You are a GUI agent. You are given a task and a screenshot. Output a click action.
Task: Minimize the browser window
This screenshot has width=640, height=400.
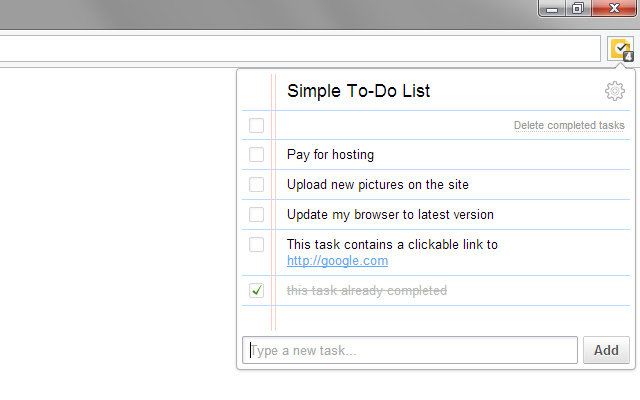pyautogui.click(x=552, y=8)
